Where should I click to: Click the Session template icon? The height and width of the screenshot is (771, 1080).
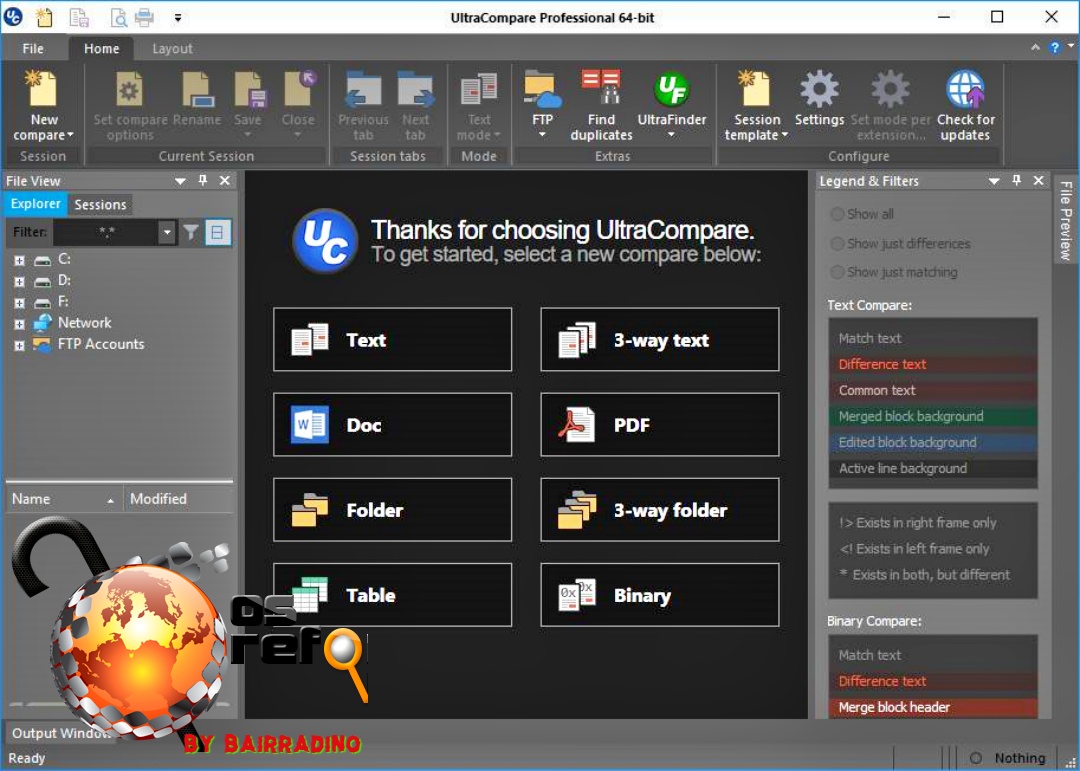click(x=755, y=90)
